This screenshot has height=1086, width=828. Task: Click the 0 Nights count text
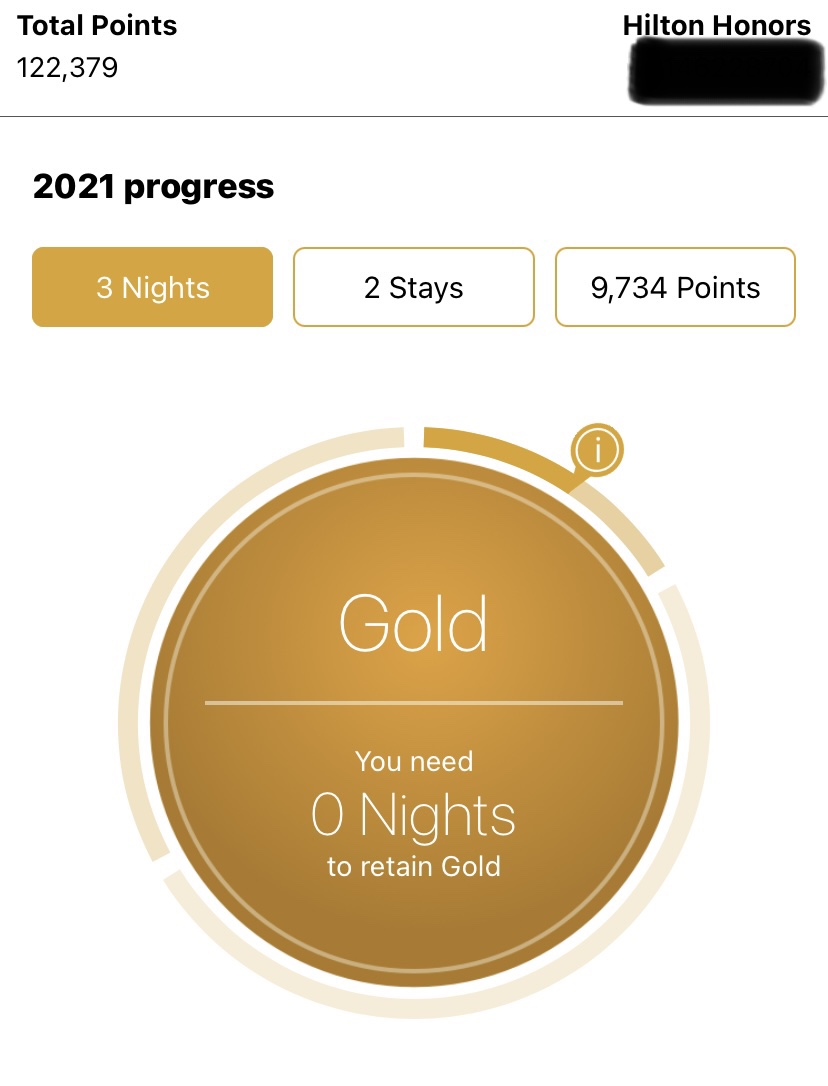[x=414, y=815]
